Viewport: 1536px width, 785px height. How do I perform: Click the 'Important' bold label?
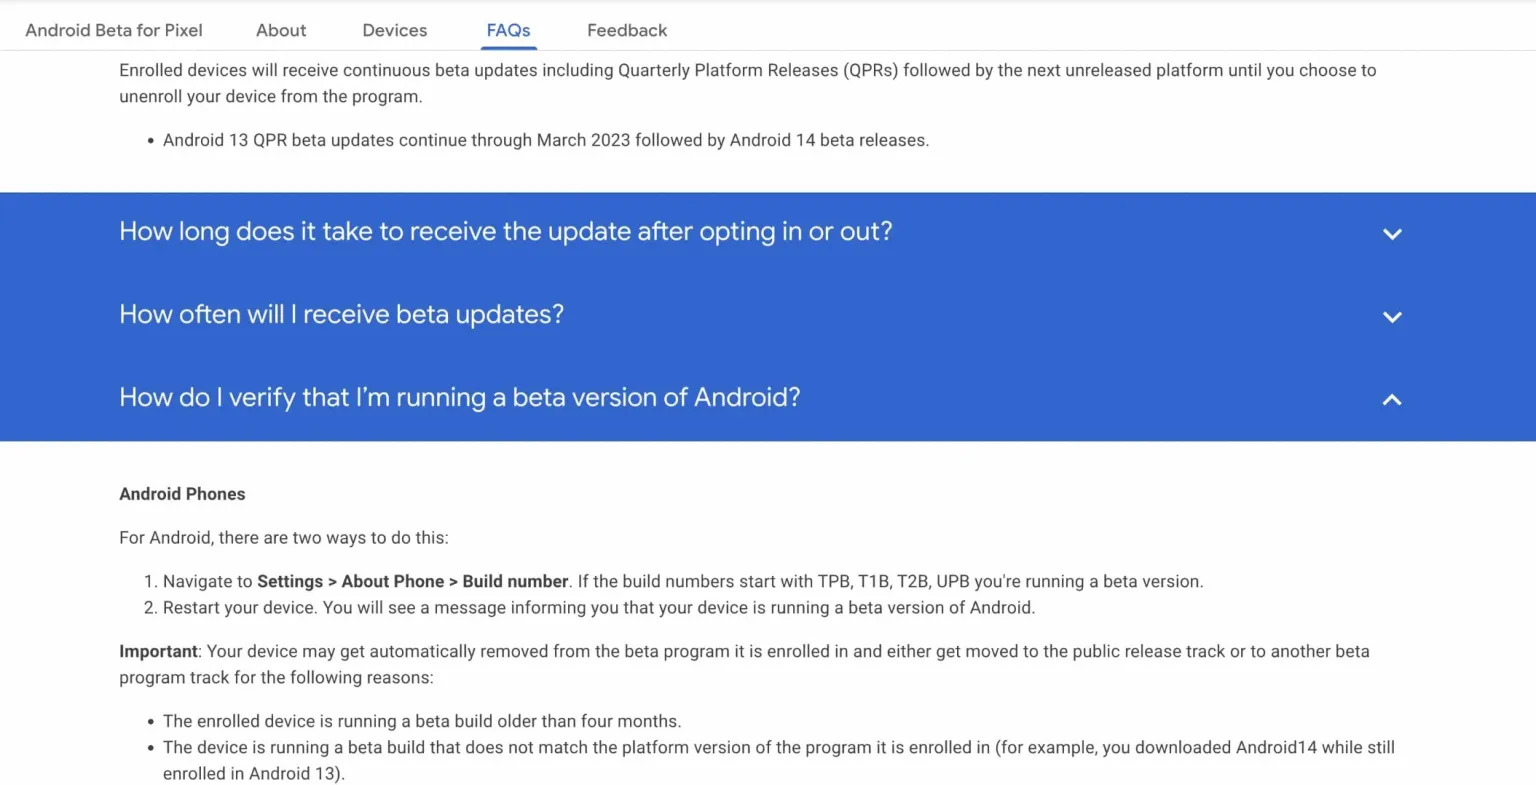158,651
